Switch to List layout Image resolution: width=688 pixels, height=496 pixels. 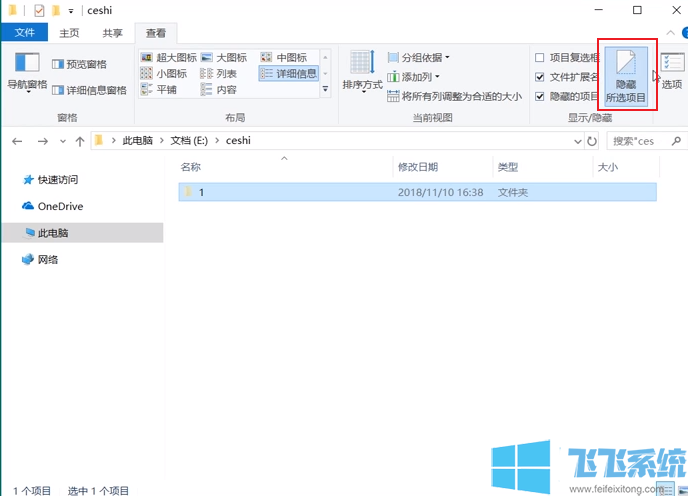219,74
